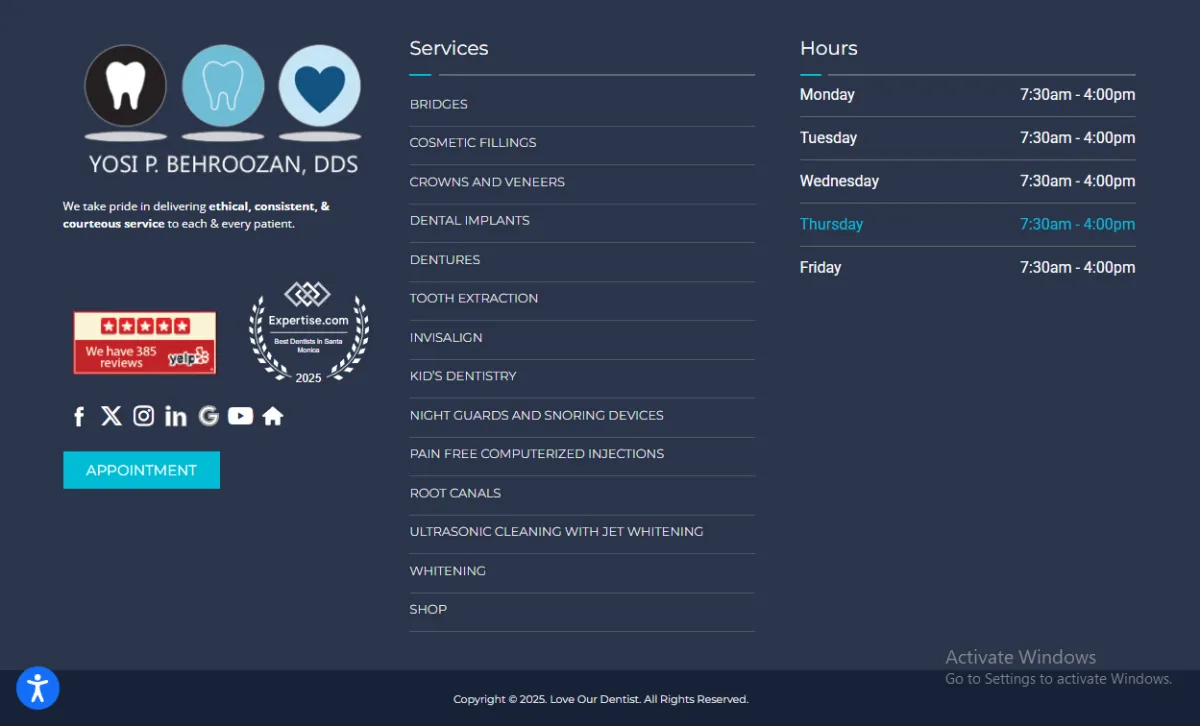Open the Kid's Dentistry link

point(463,376)
